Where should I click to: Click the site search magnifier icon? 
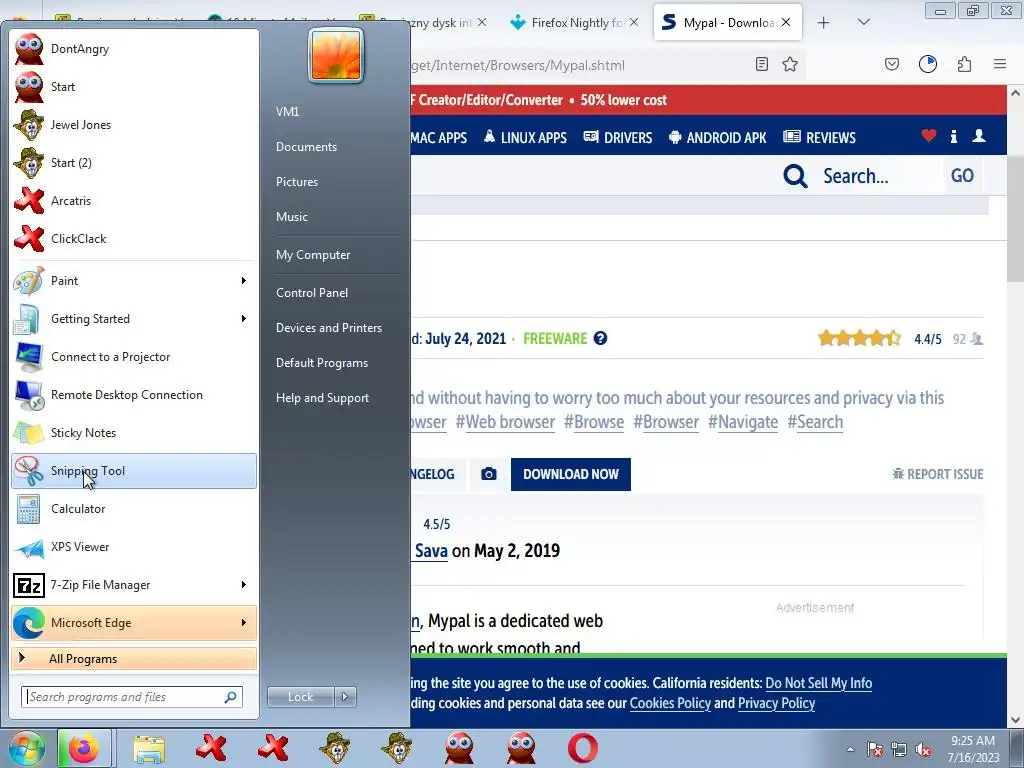pyautogui.click(x=795, y=176)
